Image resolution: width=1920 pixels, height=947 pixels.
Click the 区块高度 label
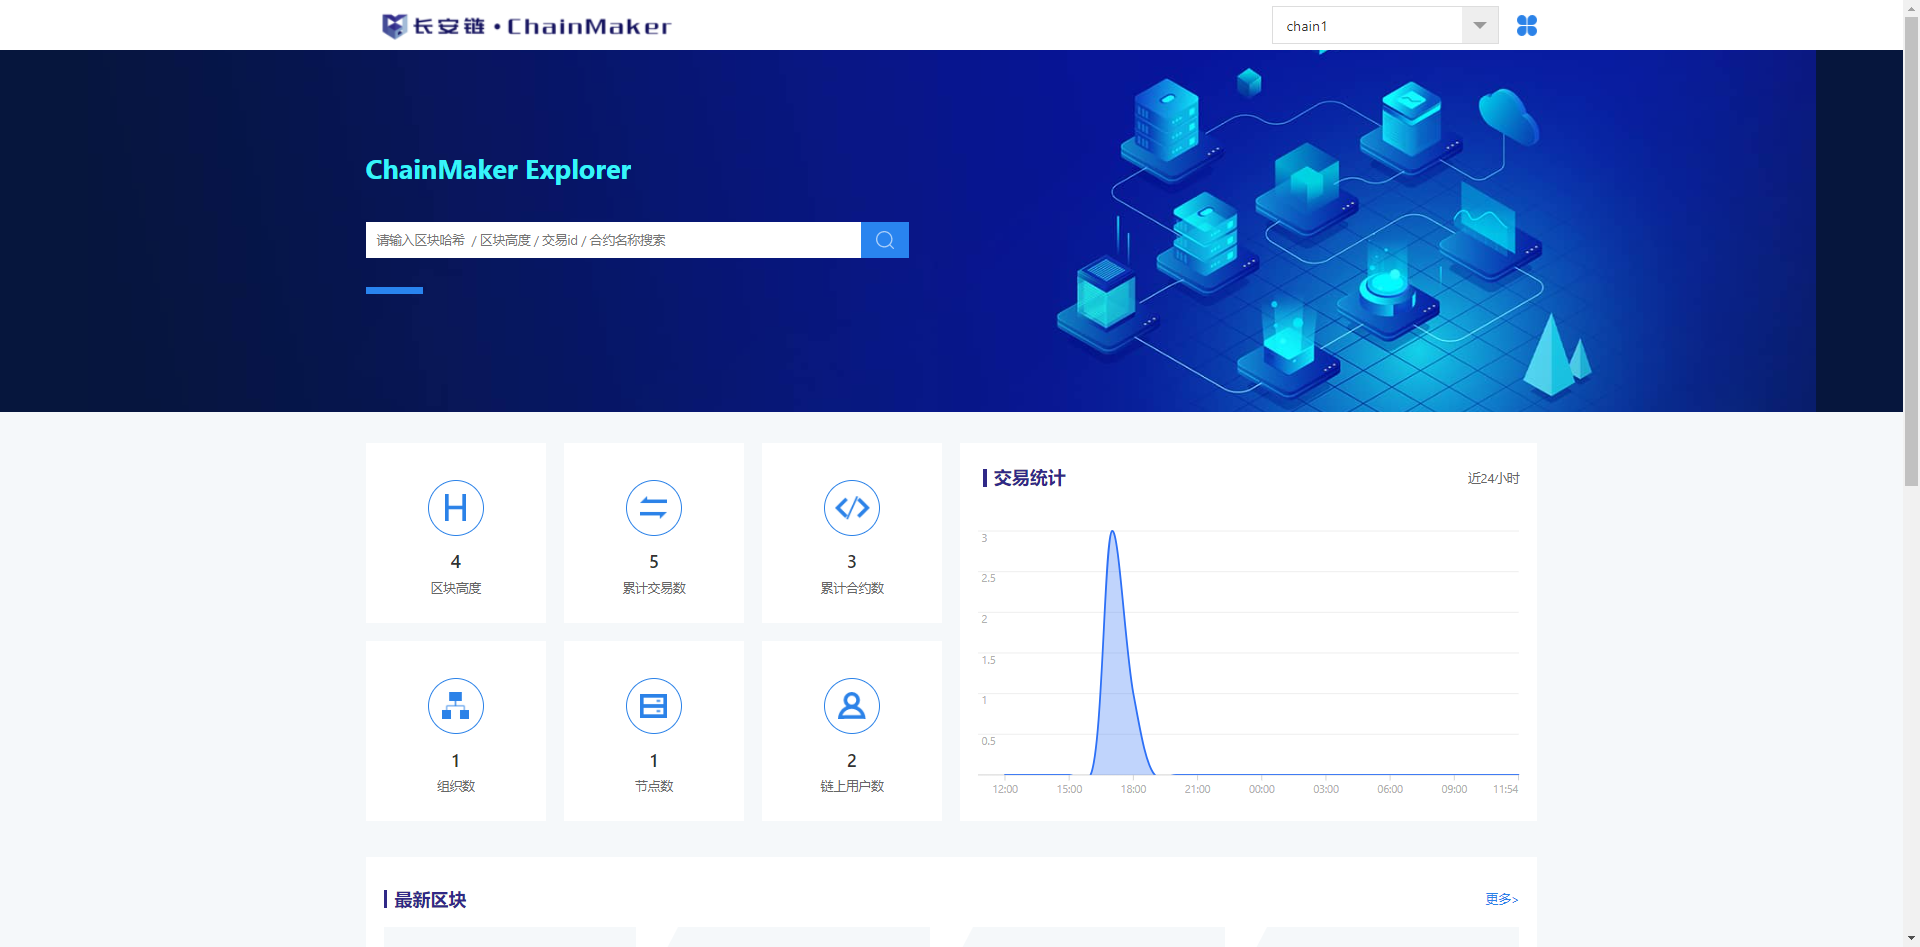point(456,588)
